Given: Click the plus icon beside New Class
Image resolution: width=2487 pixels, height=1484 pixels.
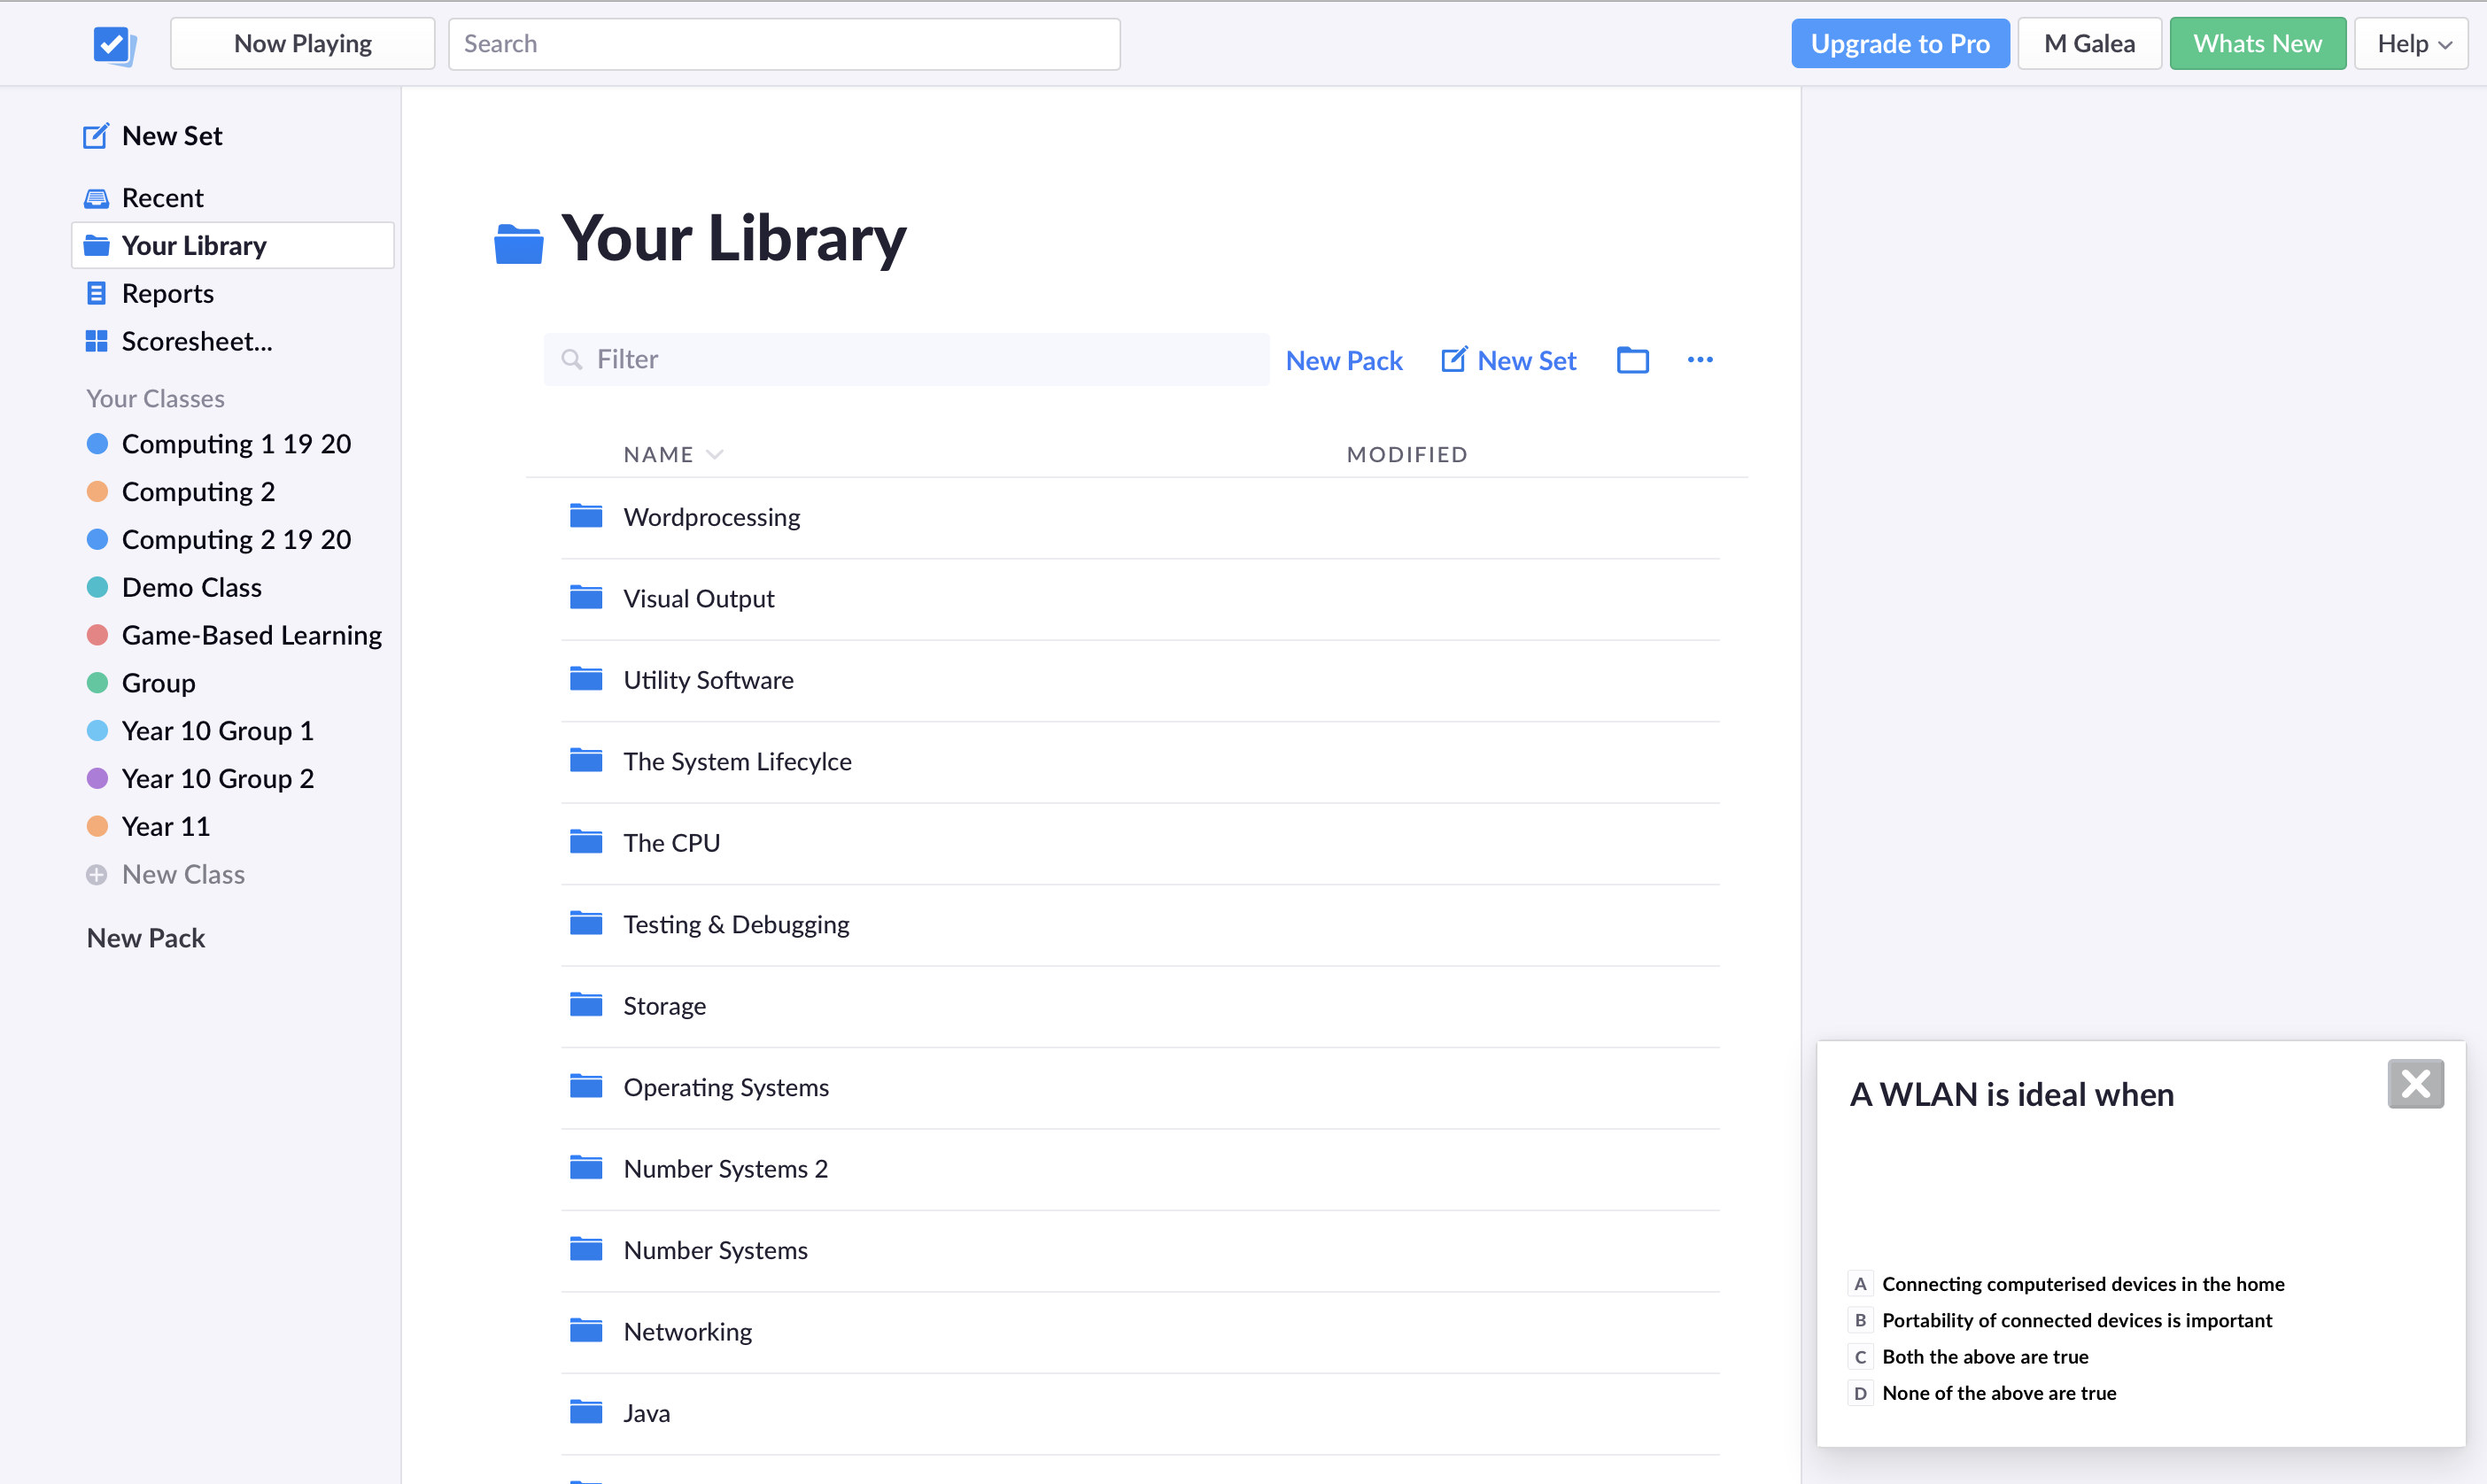Looking at the screenshot, I should point(96,875).
